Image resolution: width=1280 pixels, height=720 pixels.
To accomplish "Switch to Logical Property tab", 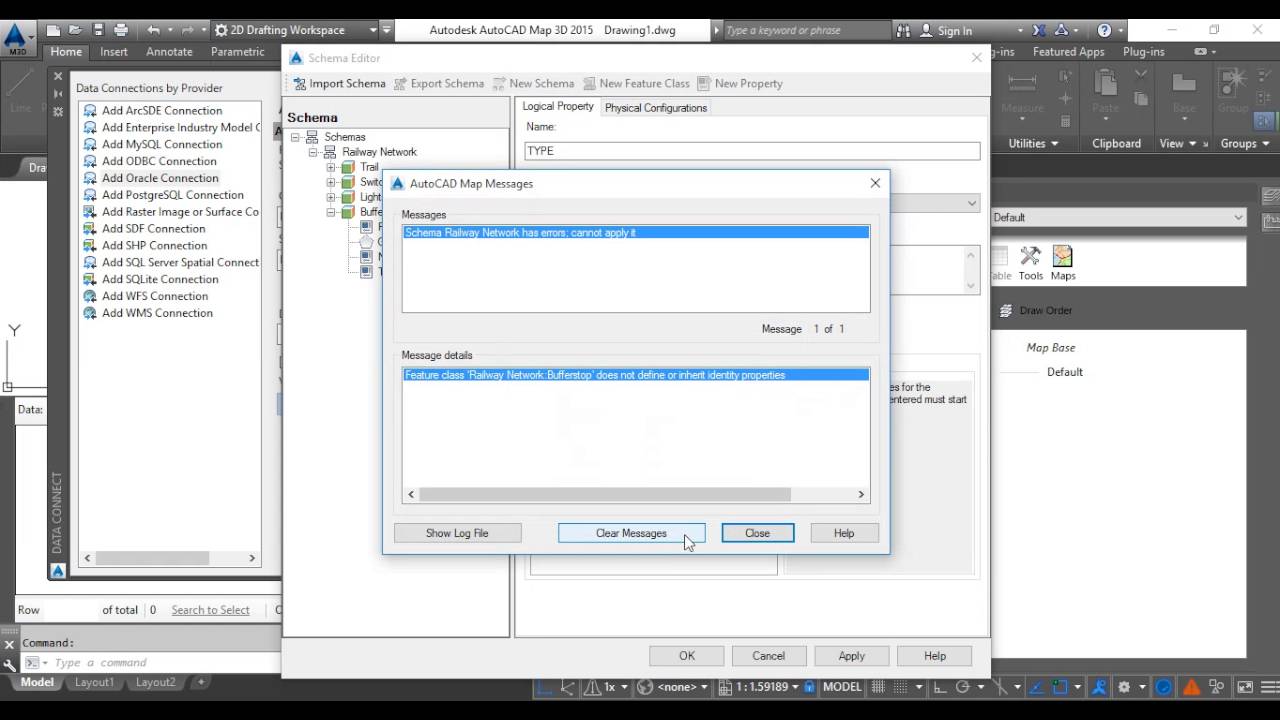I will tap(558, 106).
